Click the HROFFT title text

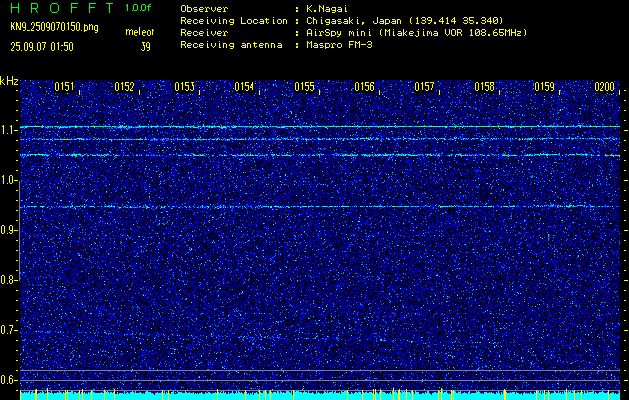click(x=62, y=8)
